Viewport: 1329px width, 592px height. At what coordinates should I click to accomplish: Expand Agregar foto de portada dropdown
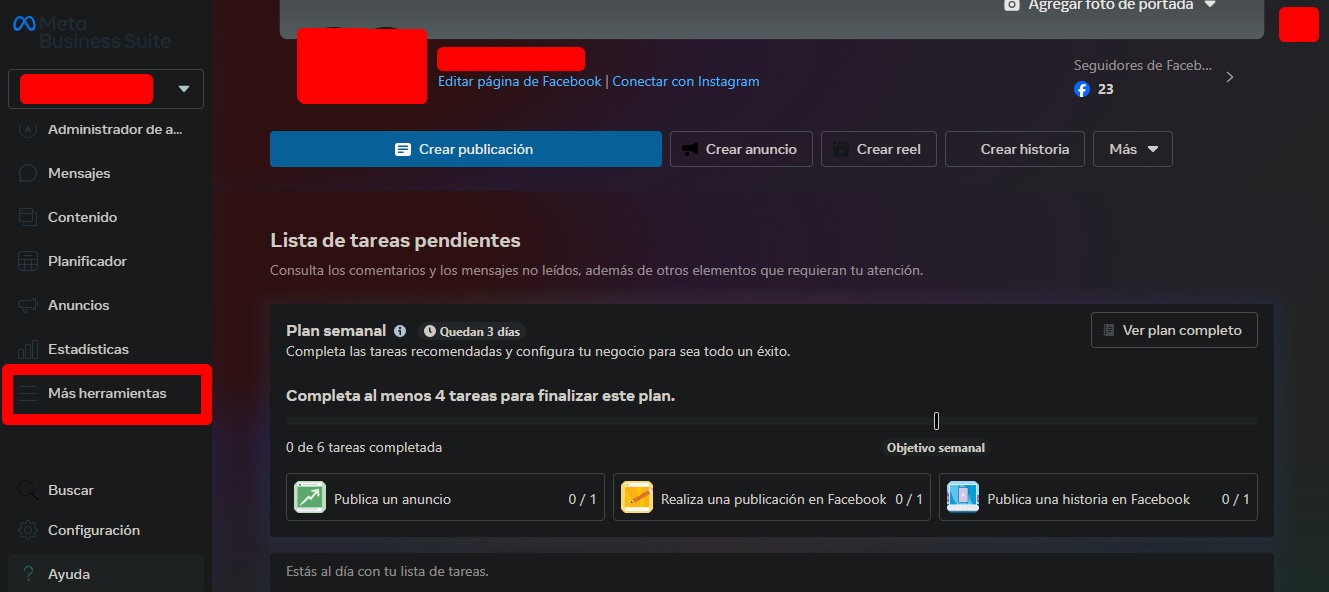tap(1210, 5)
